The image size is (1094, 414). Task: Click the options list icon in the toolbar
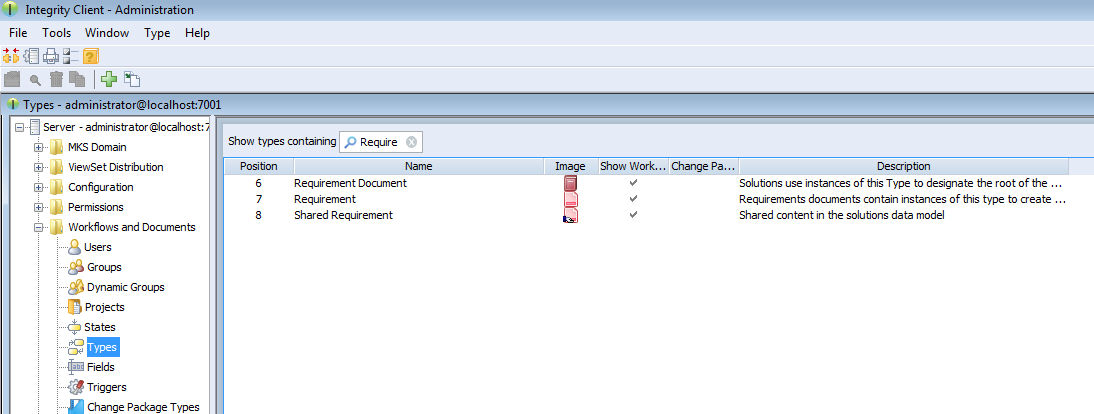(70, 56)
